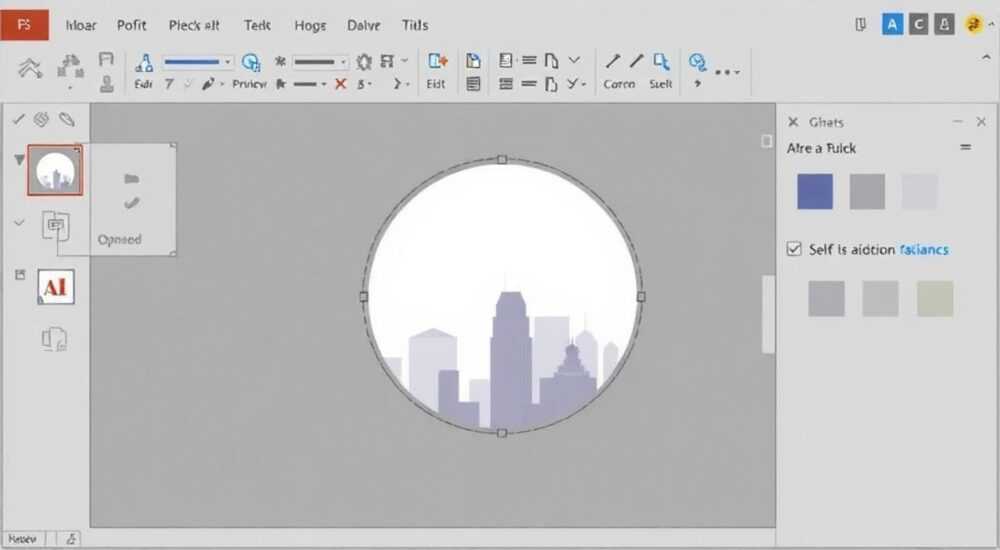Select the Caron arrow tool
Image resolution: width=1000 pixels, height=550 pixels.
[x=613, y=61]
